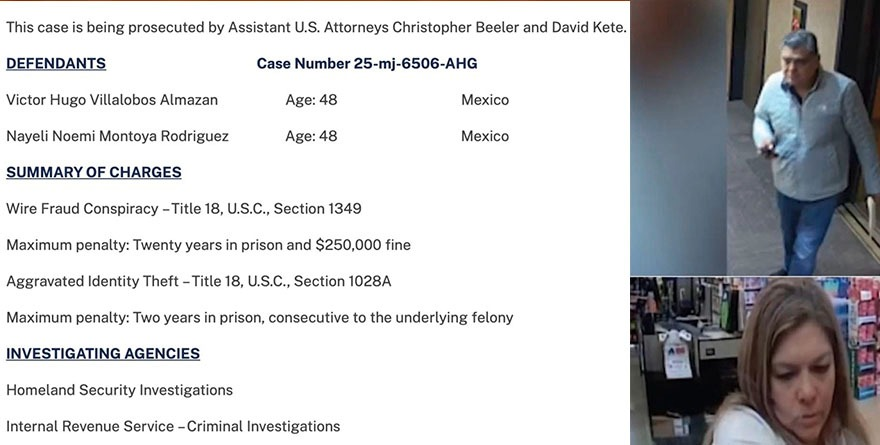
Task: Open the surveillance photo of man in gray jacket
Action: (755, 137)
